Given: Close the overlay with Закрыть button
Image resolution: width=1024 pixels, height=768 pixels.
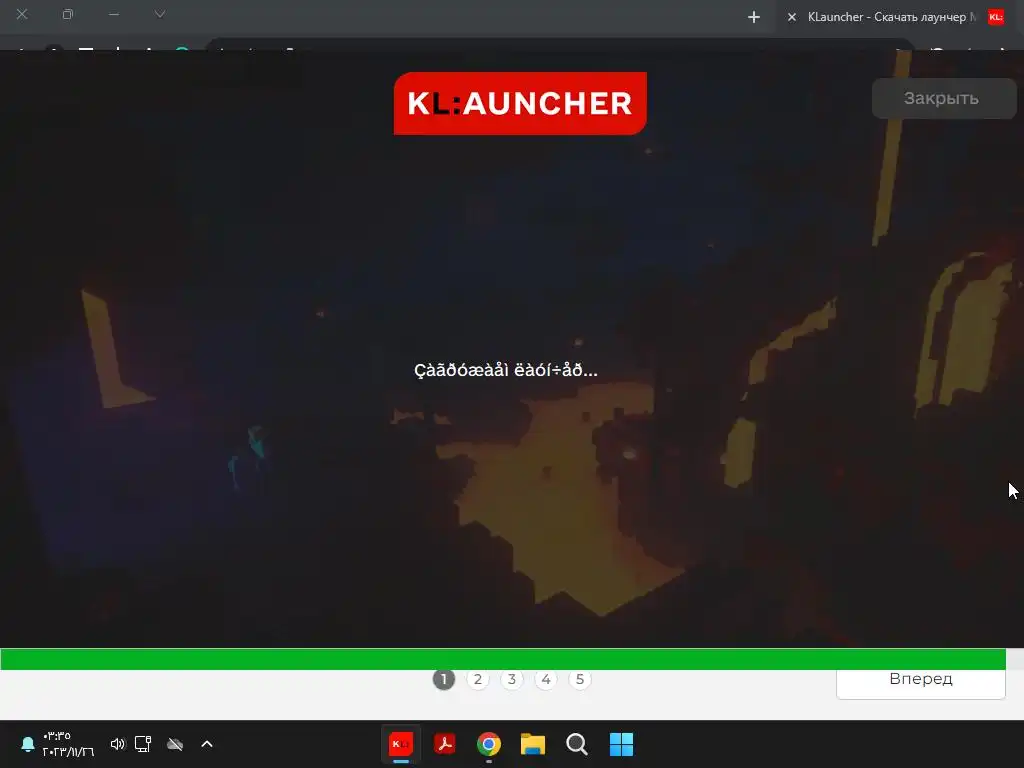Looking at the screenshot, I should pos(944,99).
